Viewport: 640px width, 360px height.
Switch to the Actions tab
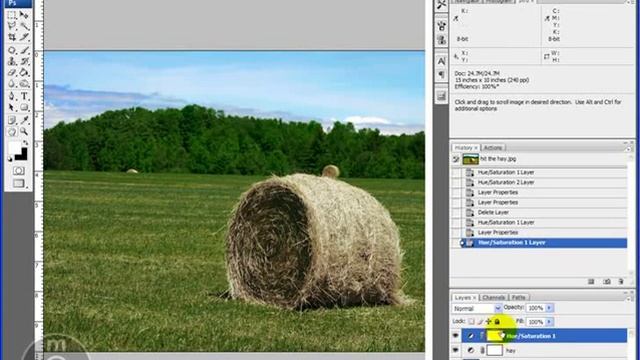(493, 148)
